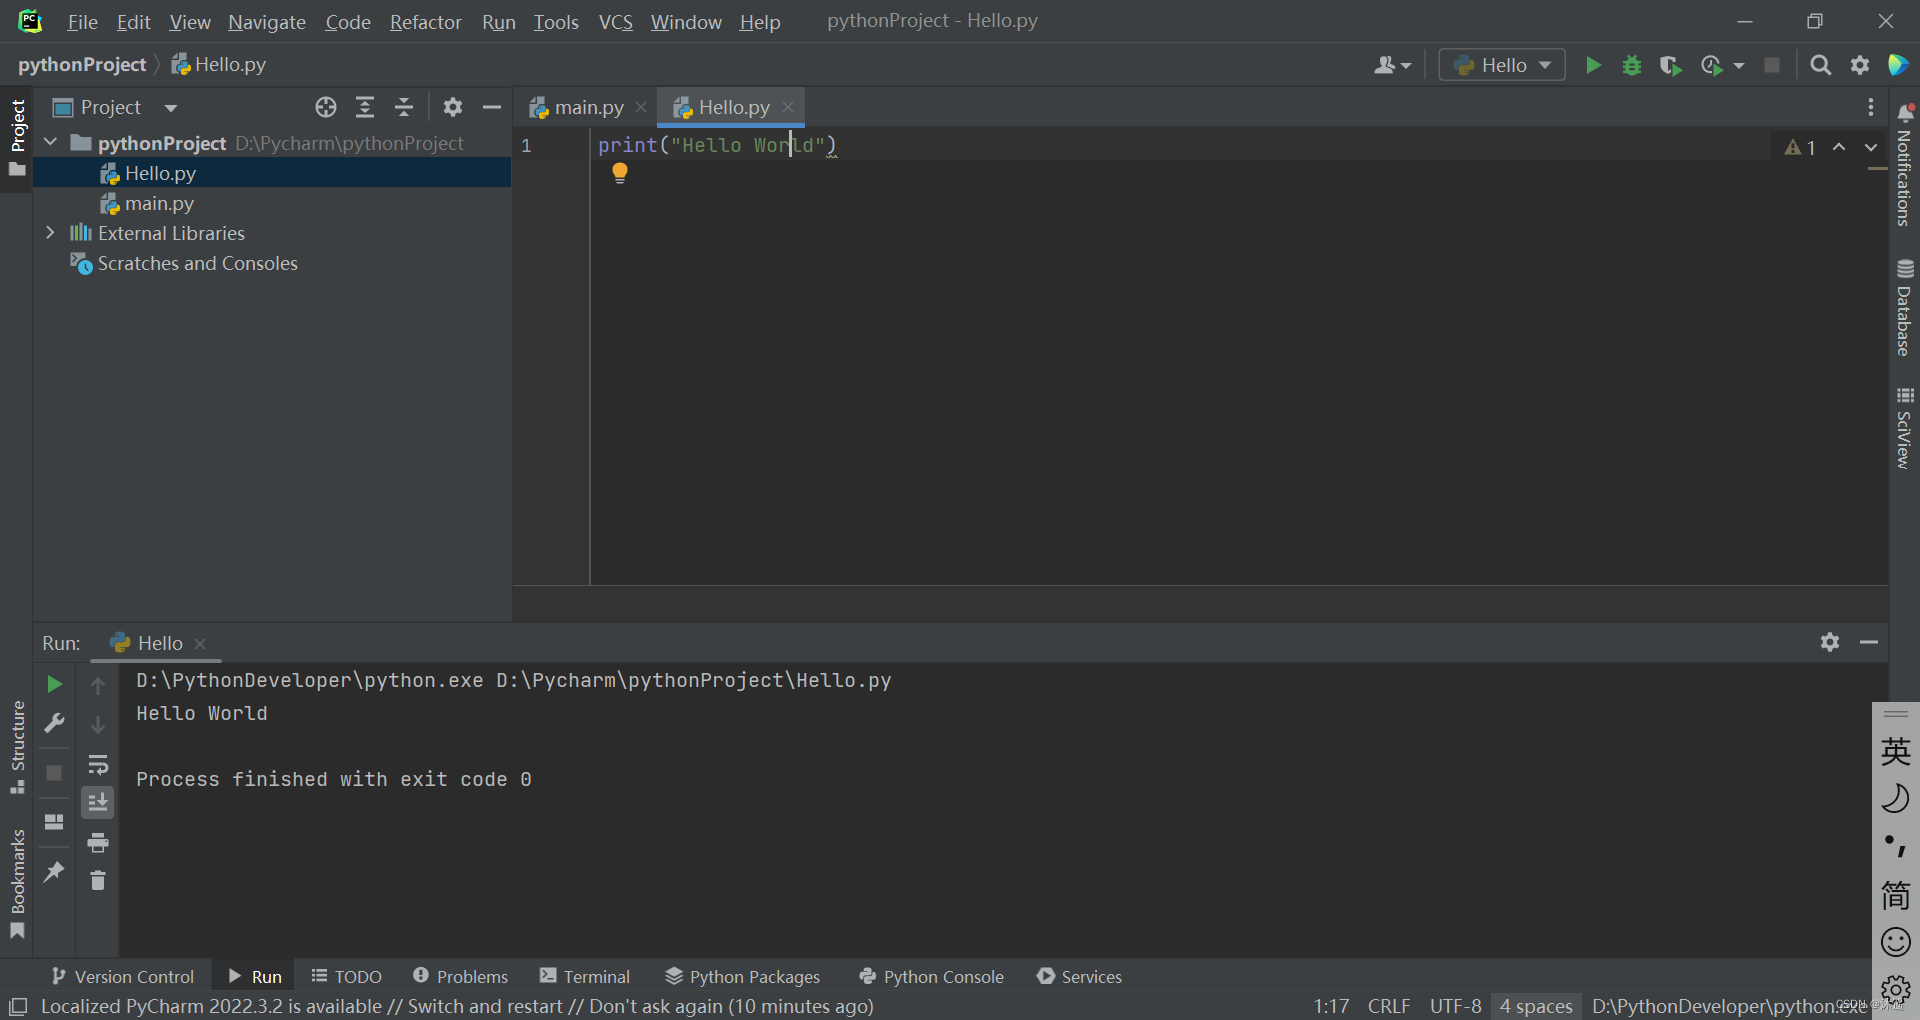The image size is (1920, 1020).
Task: Expand the External Libraries node
Action: tap(50, 233)
